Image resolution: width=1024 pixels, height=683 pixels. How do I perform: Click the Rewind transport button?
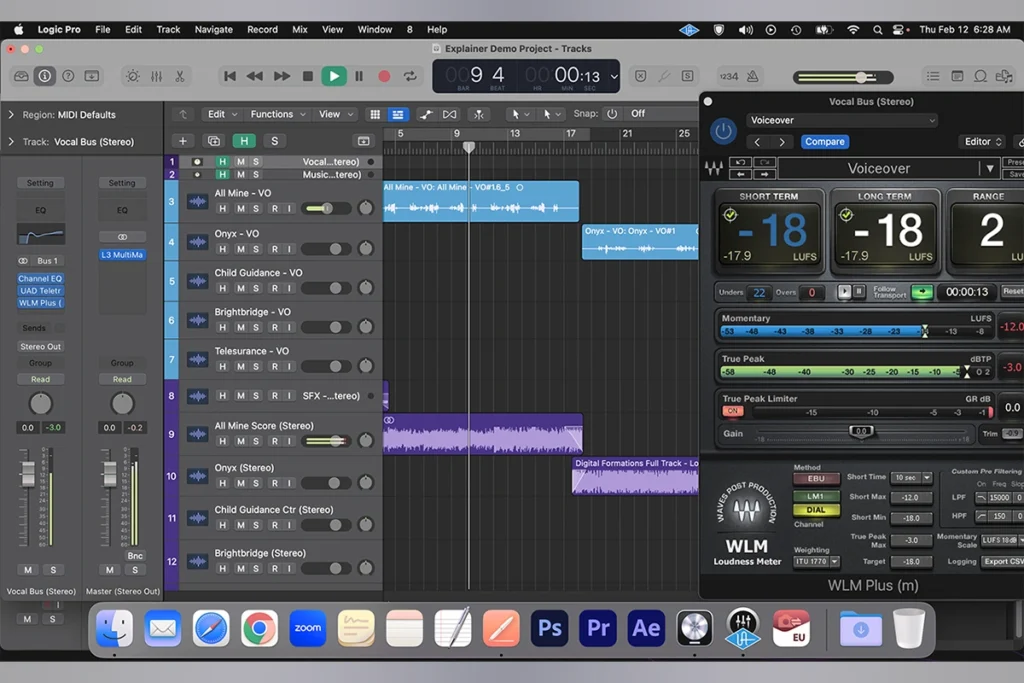click(255, 76)
